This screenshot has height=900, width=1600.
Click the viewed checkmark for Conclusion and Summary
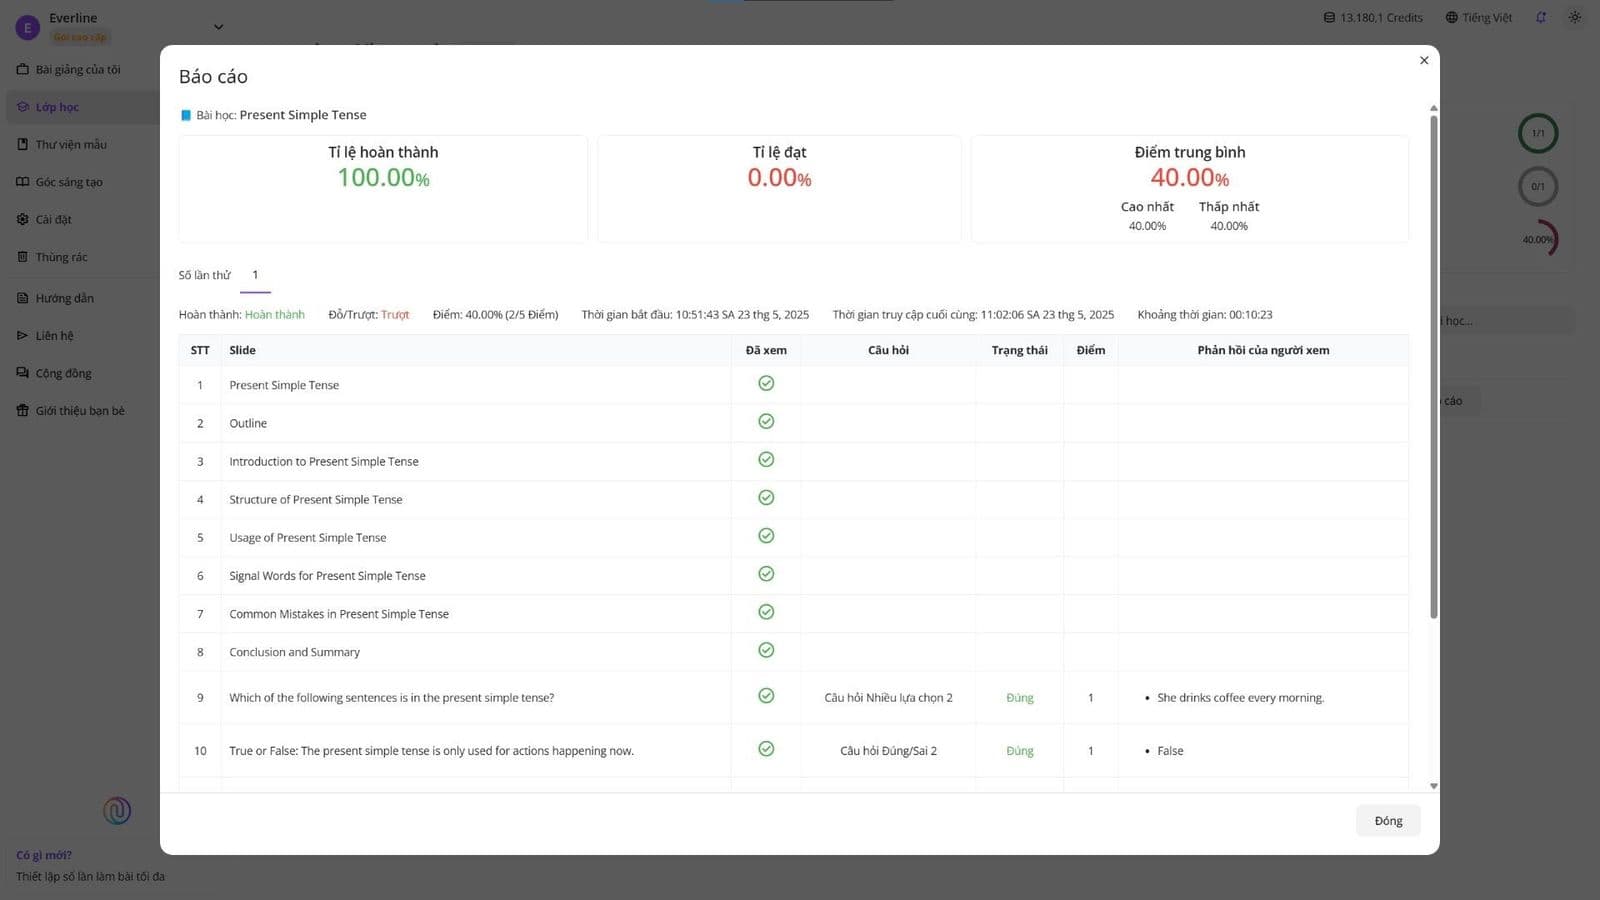click(766, 650)
